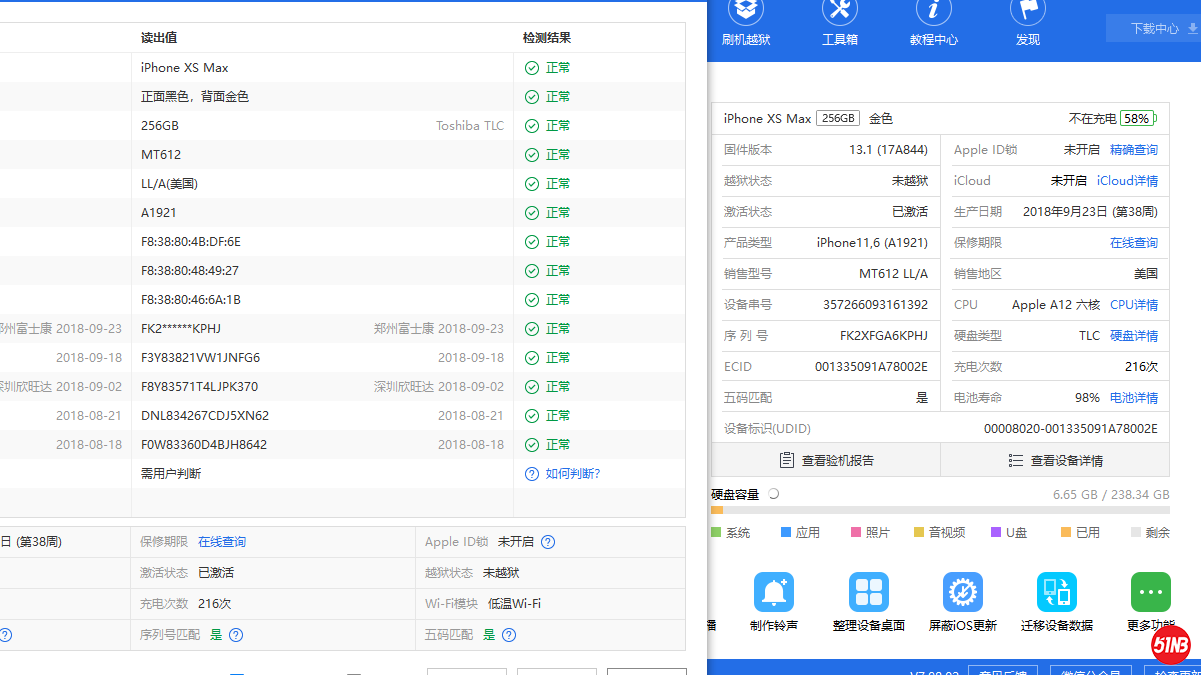
Task: Open 下载中心 download center
Action: click(x=1154, y=29)
